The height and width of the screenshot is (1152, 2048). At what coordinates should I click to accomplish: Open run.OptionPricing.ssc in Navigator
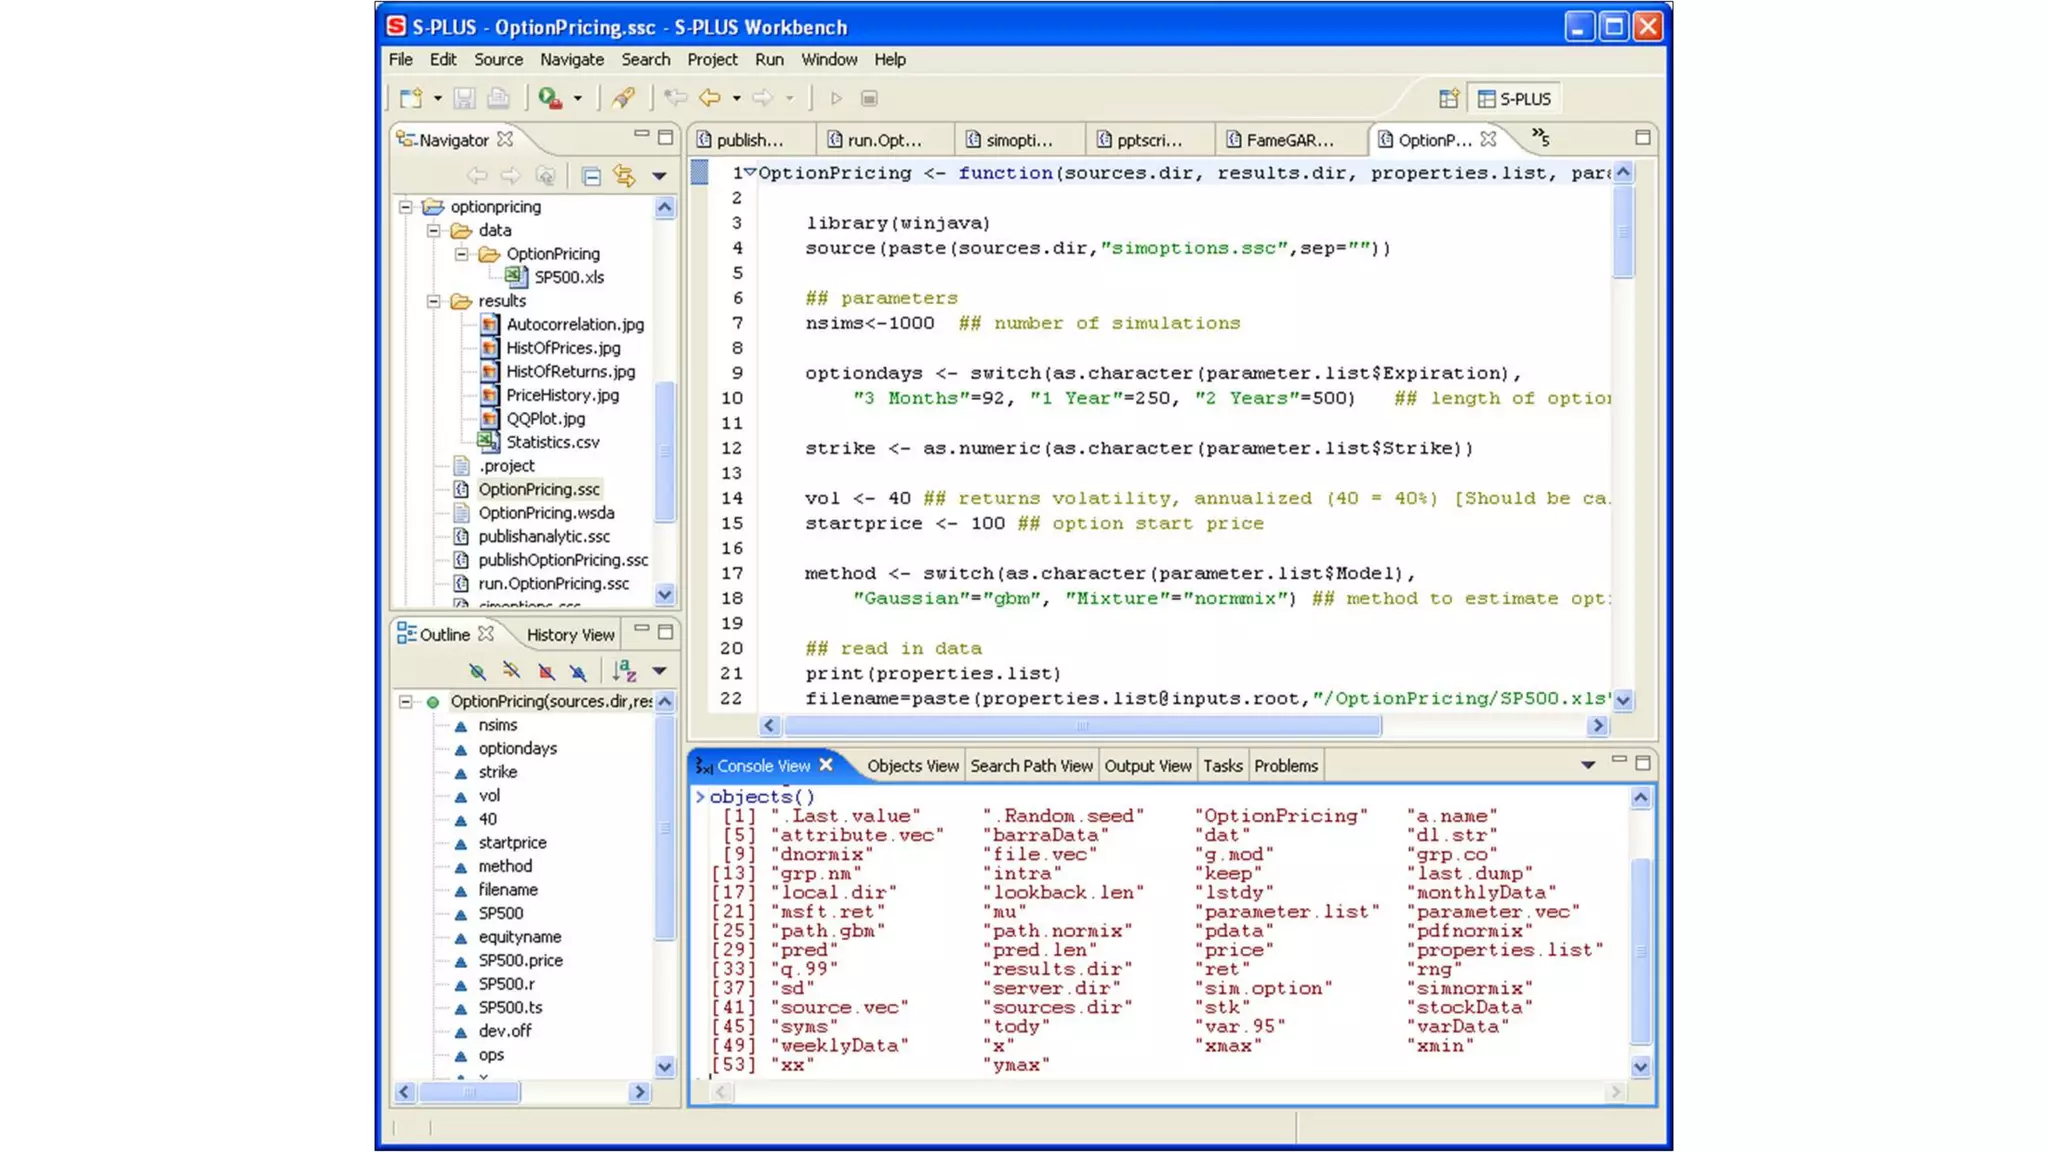pos(553,584)
